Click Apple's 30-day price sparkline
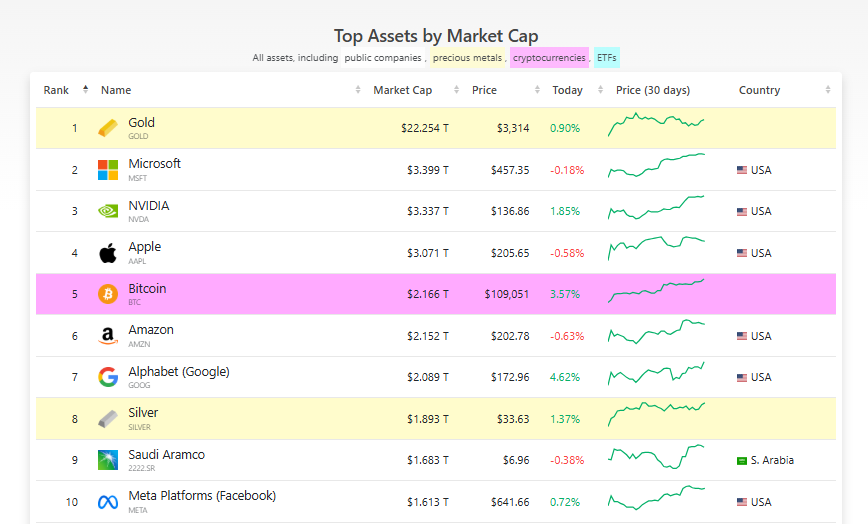The height and width of the screenshot is (524, 868). pos(656,248)
